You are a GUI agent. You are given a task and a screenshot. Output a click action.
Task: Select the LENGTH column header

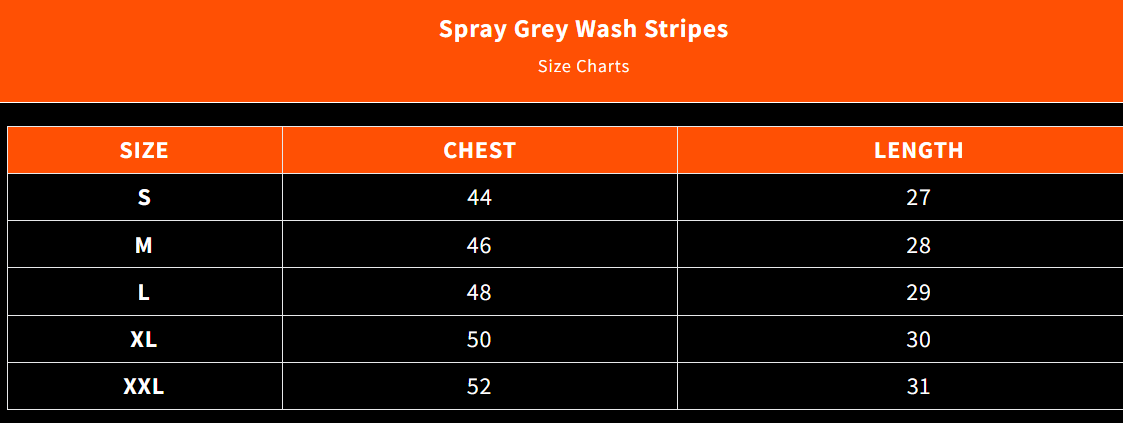(918, 151)
